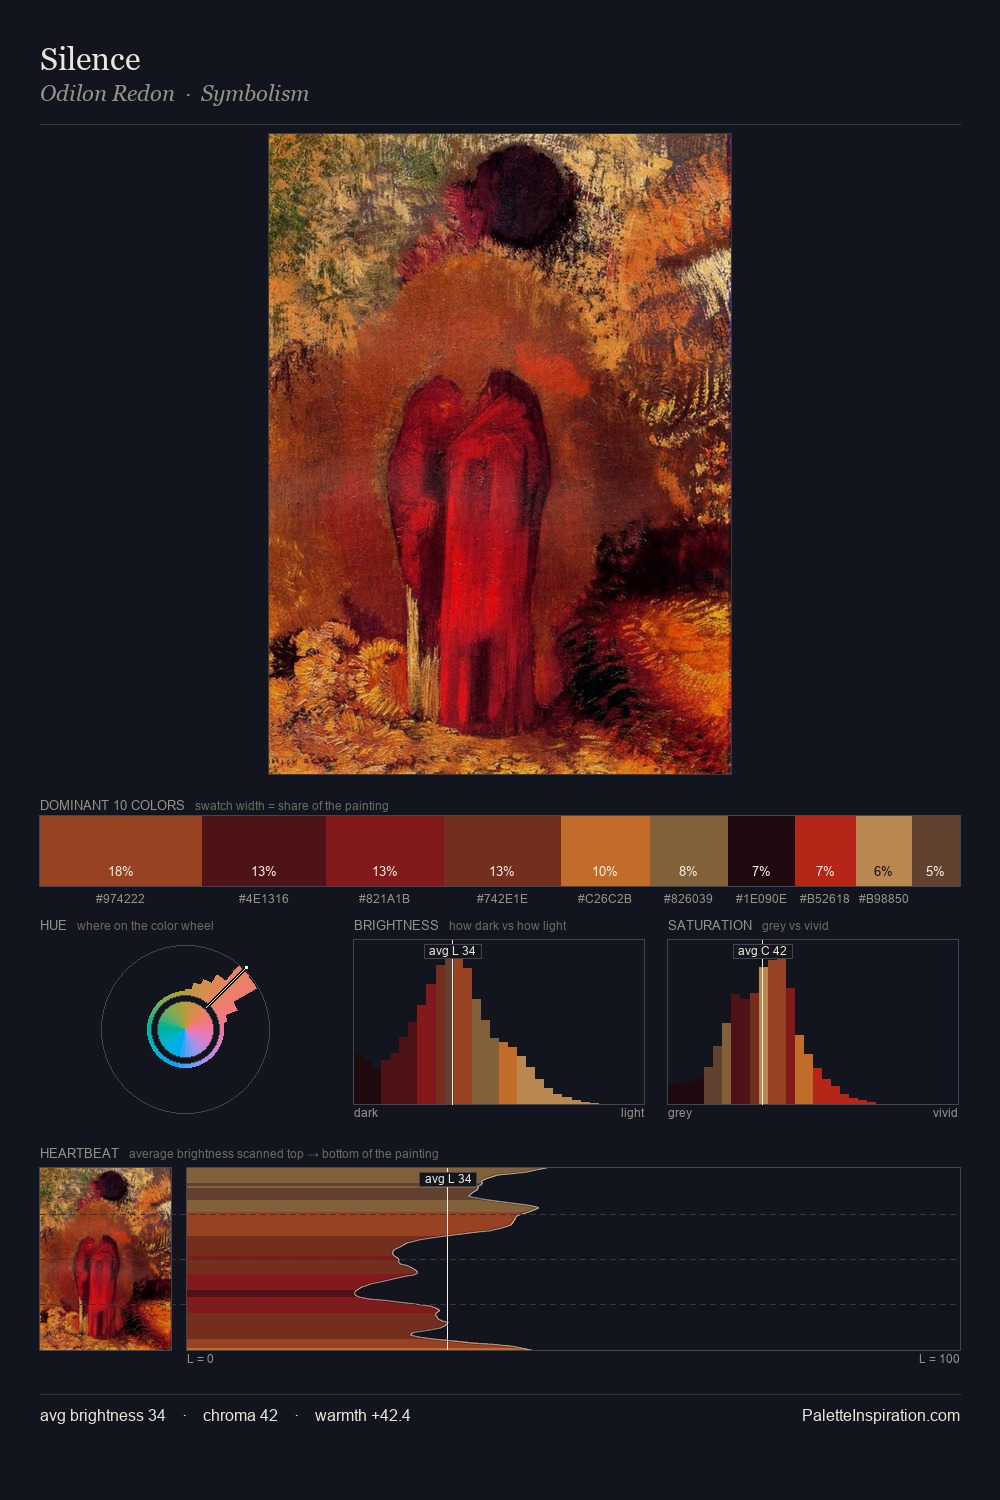Click the "avg C 42" label in Saturation chart

point(762,951)
